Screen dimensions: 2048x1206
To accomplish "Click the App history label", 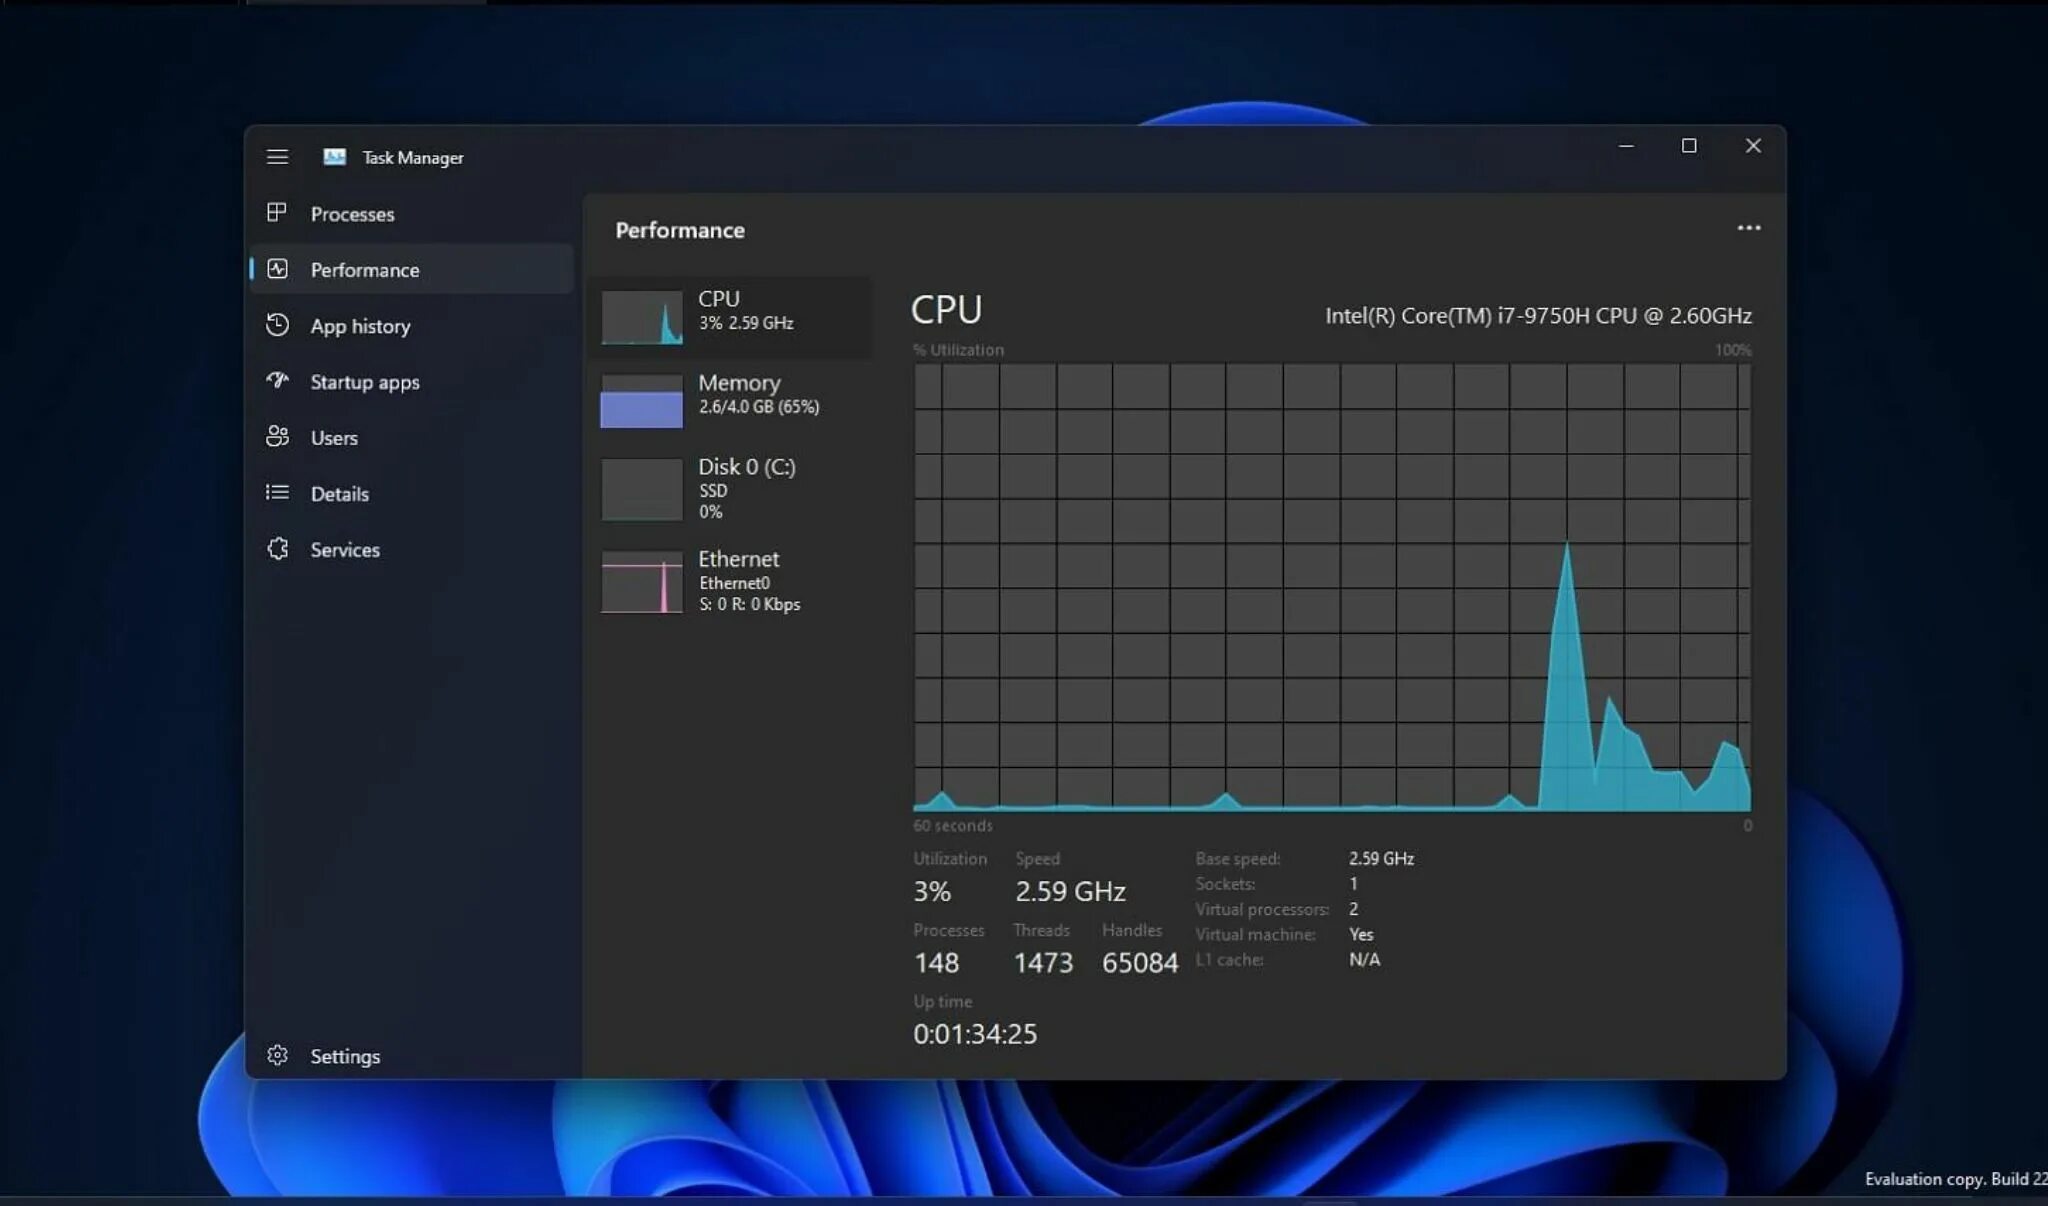I will 360,326.
